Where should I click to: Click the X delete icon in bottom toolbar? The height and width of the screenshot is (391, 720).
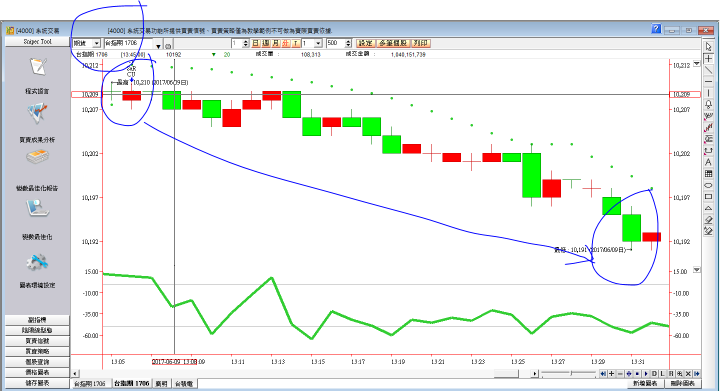(688, 374)
